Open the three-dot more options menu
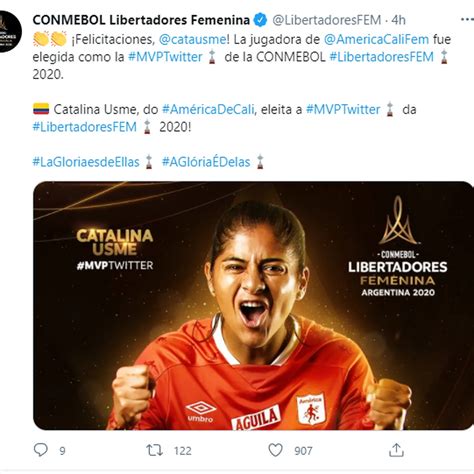 (467, 20)
